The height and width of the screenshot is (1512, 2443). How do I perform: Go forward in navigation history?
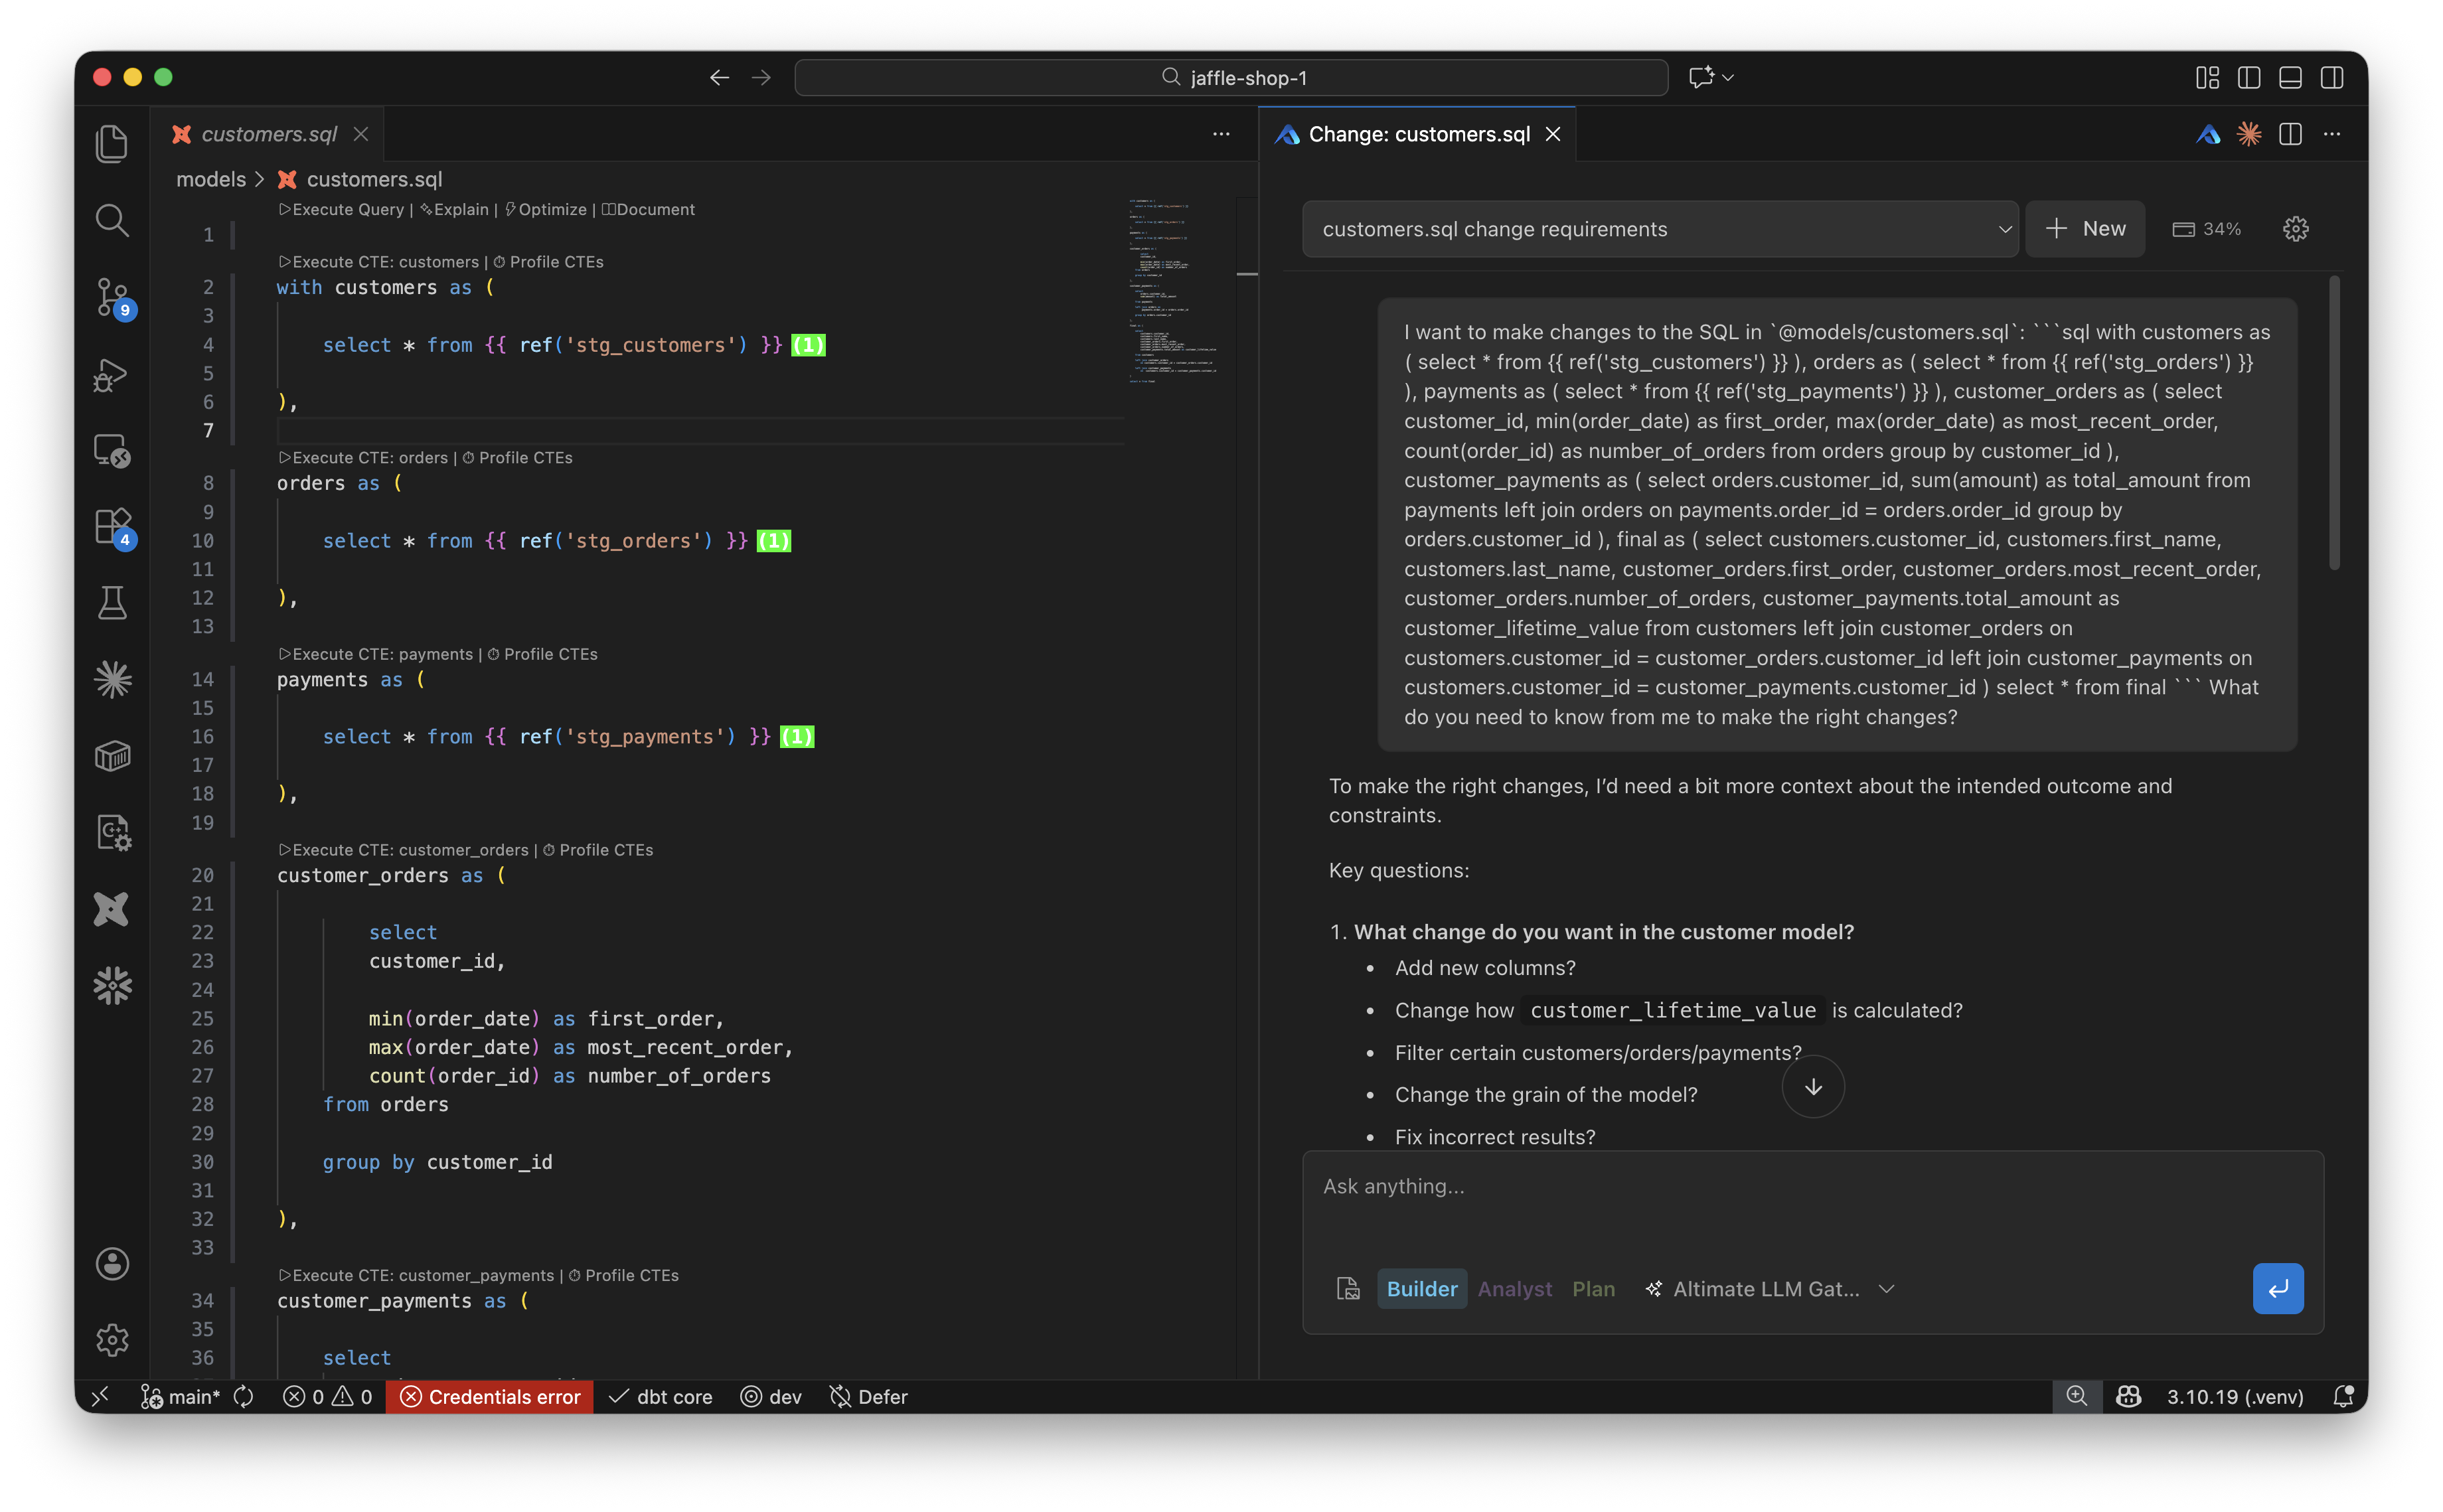(761, 77)
